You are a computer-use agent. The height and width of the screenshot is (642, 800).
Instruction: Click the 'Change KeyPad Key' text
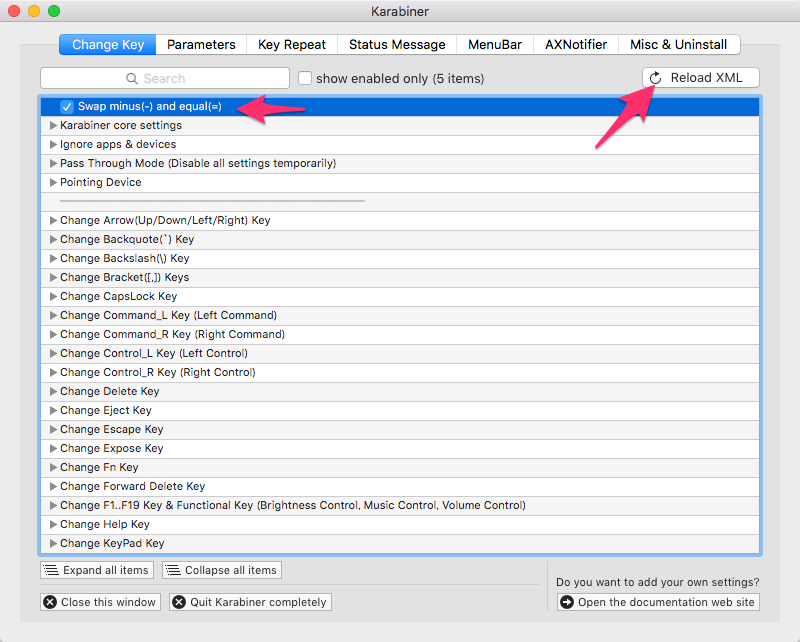click(x=112, y=544)
